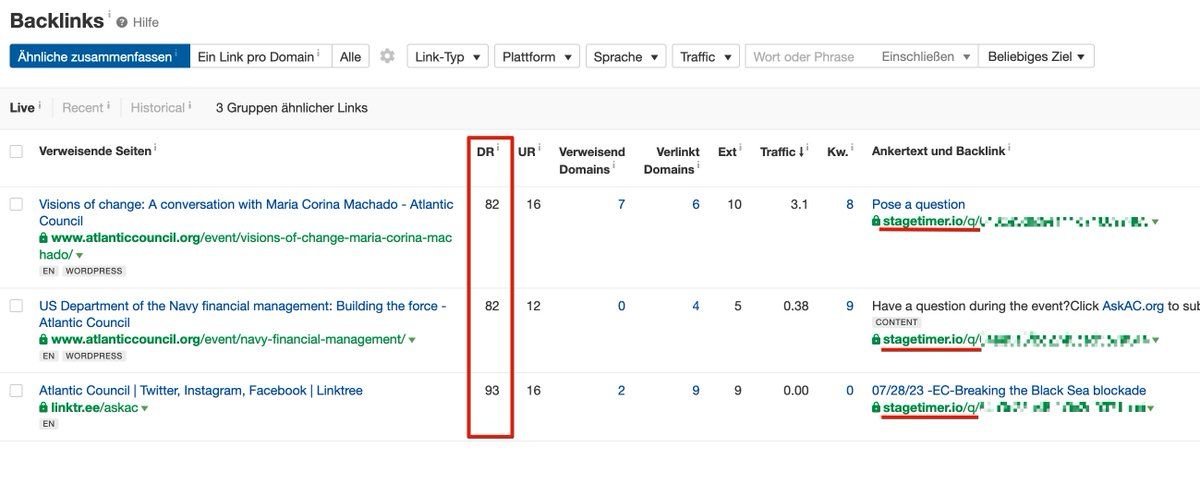Image resolution: width=1200 pixels, height=496 pixels.
Task: Select the Recent tab
Action: click(82, 108)
